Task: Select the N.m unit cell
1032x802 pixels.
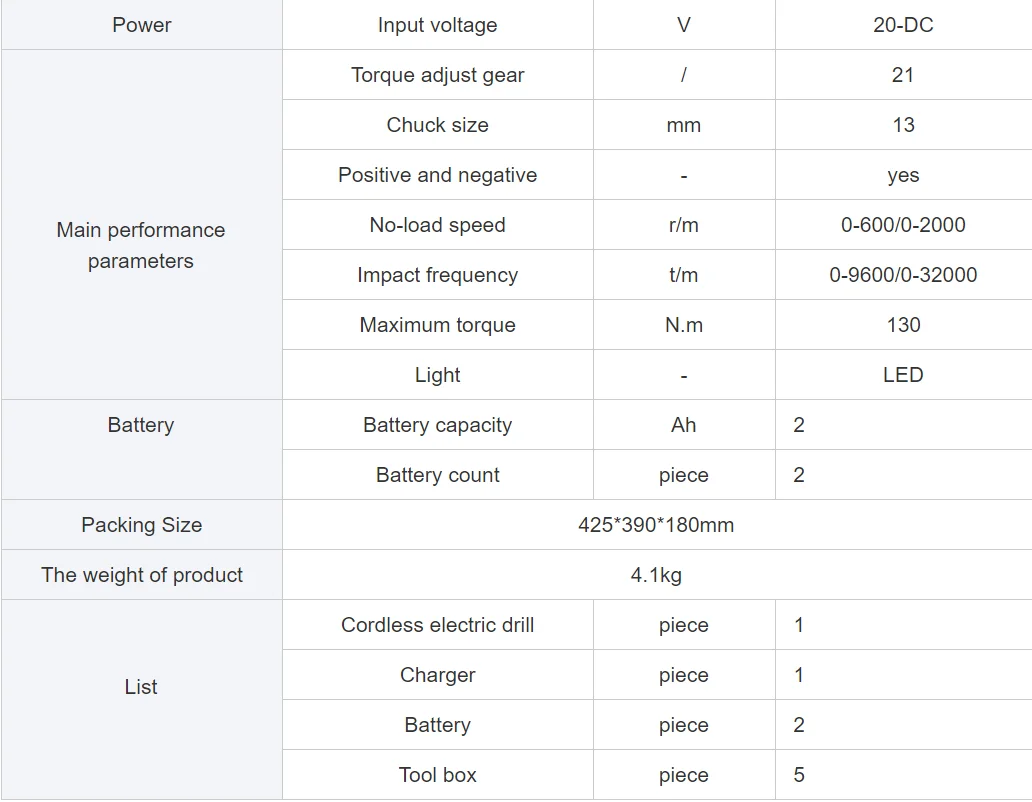Action: pyautogui.click(x=683, y=325)
